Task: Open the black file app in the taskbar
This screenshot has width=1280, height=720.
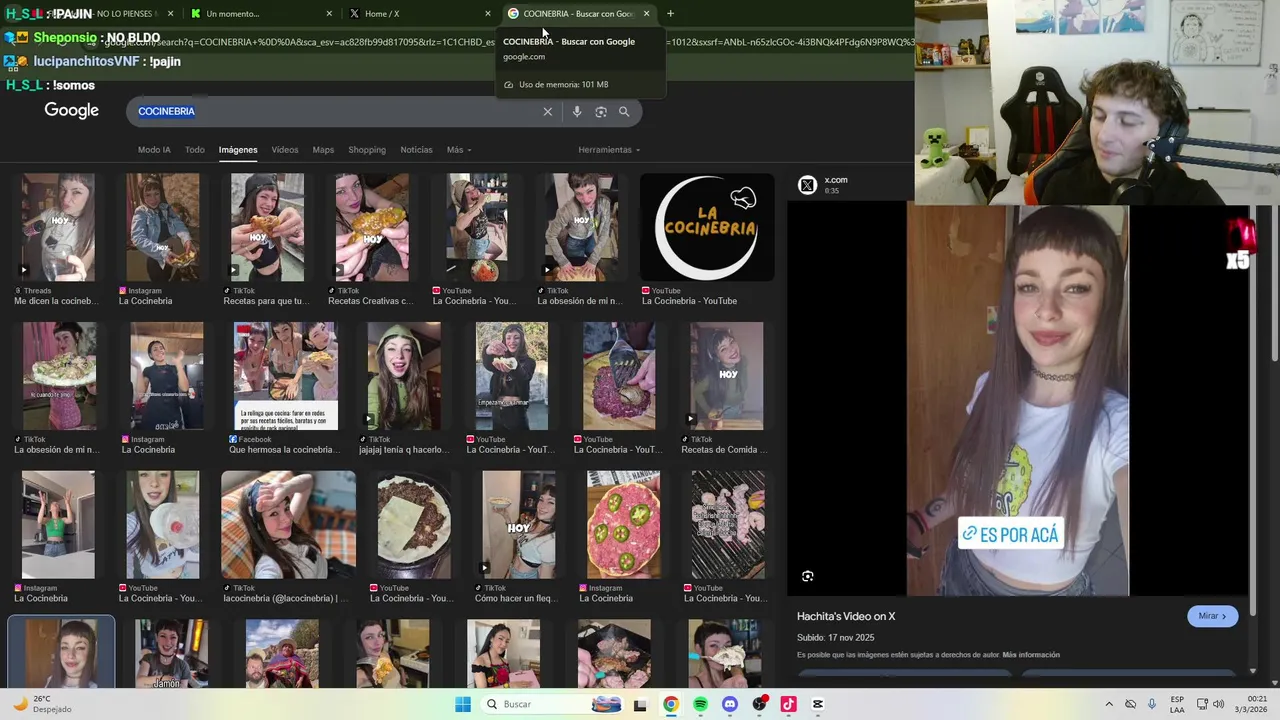Action: pos(640,704)
